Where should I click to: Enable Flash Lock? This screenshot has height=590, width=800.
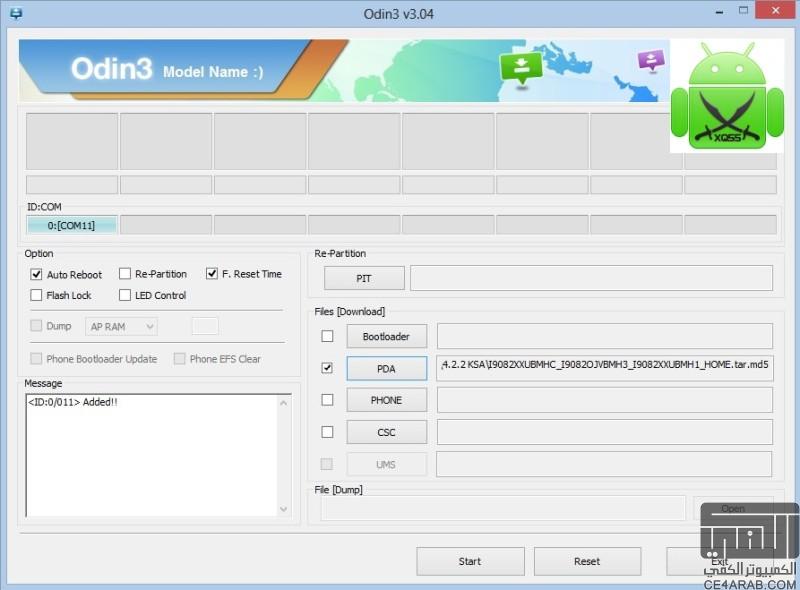click(37, 295)
